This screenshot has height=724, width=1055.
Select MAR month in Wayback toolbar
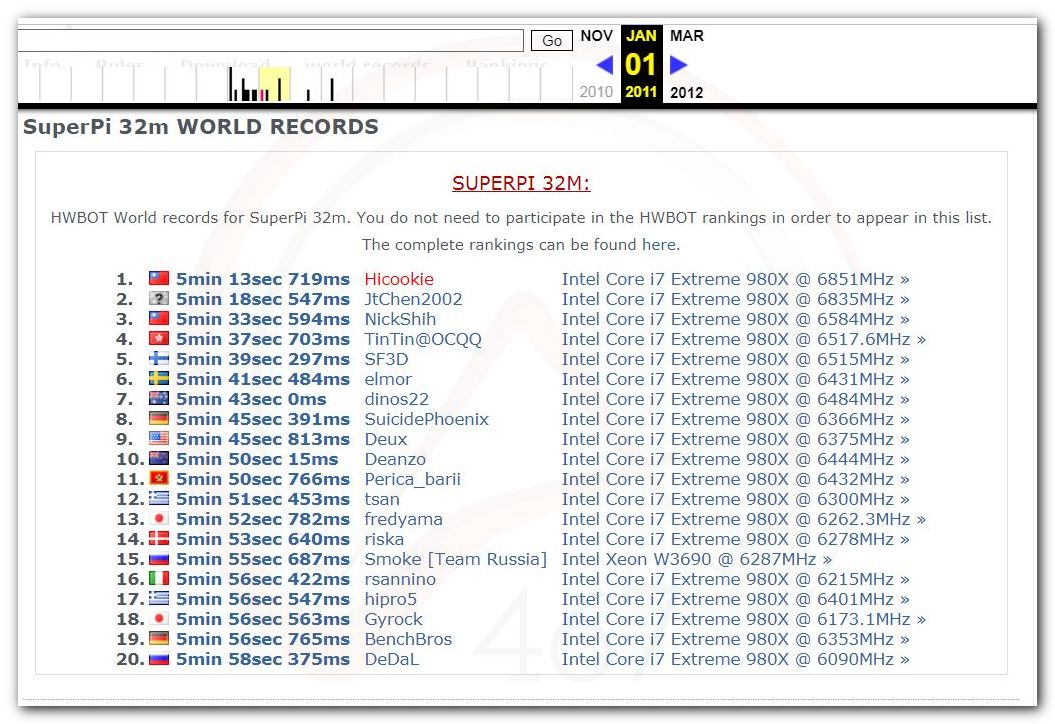686,36
